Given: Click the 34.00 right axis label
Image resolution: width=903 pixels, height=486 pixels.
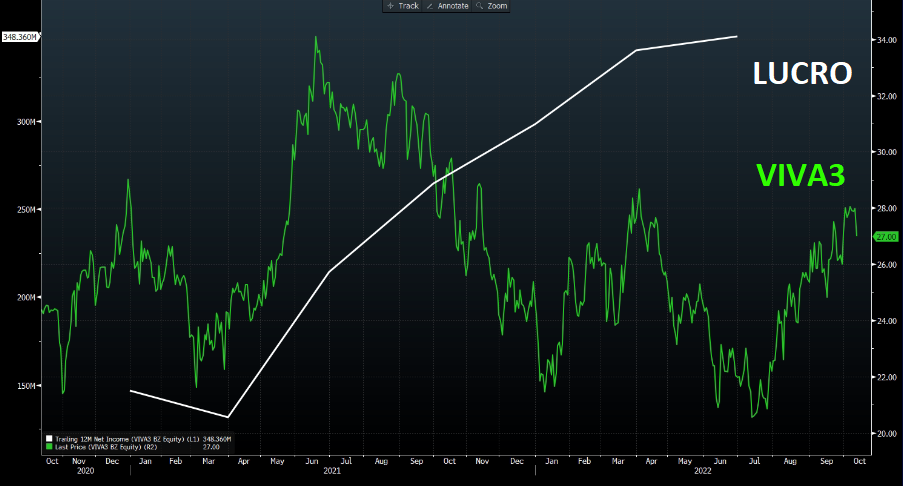Looking at the screenshot, I should coord(886,40).
